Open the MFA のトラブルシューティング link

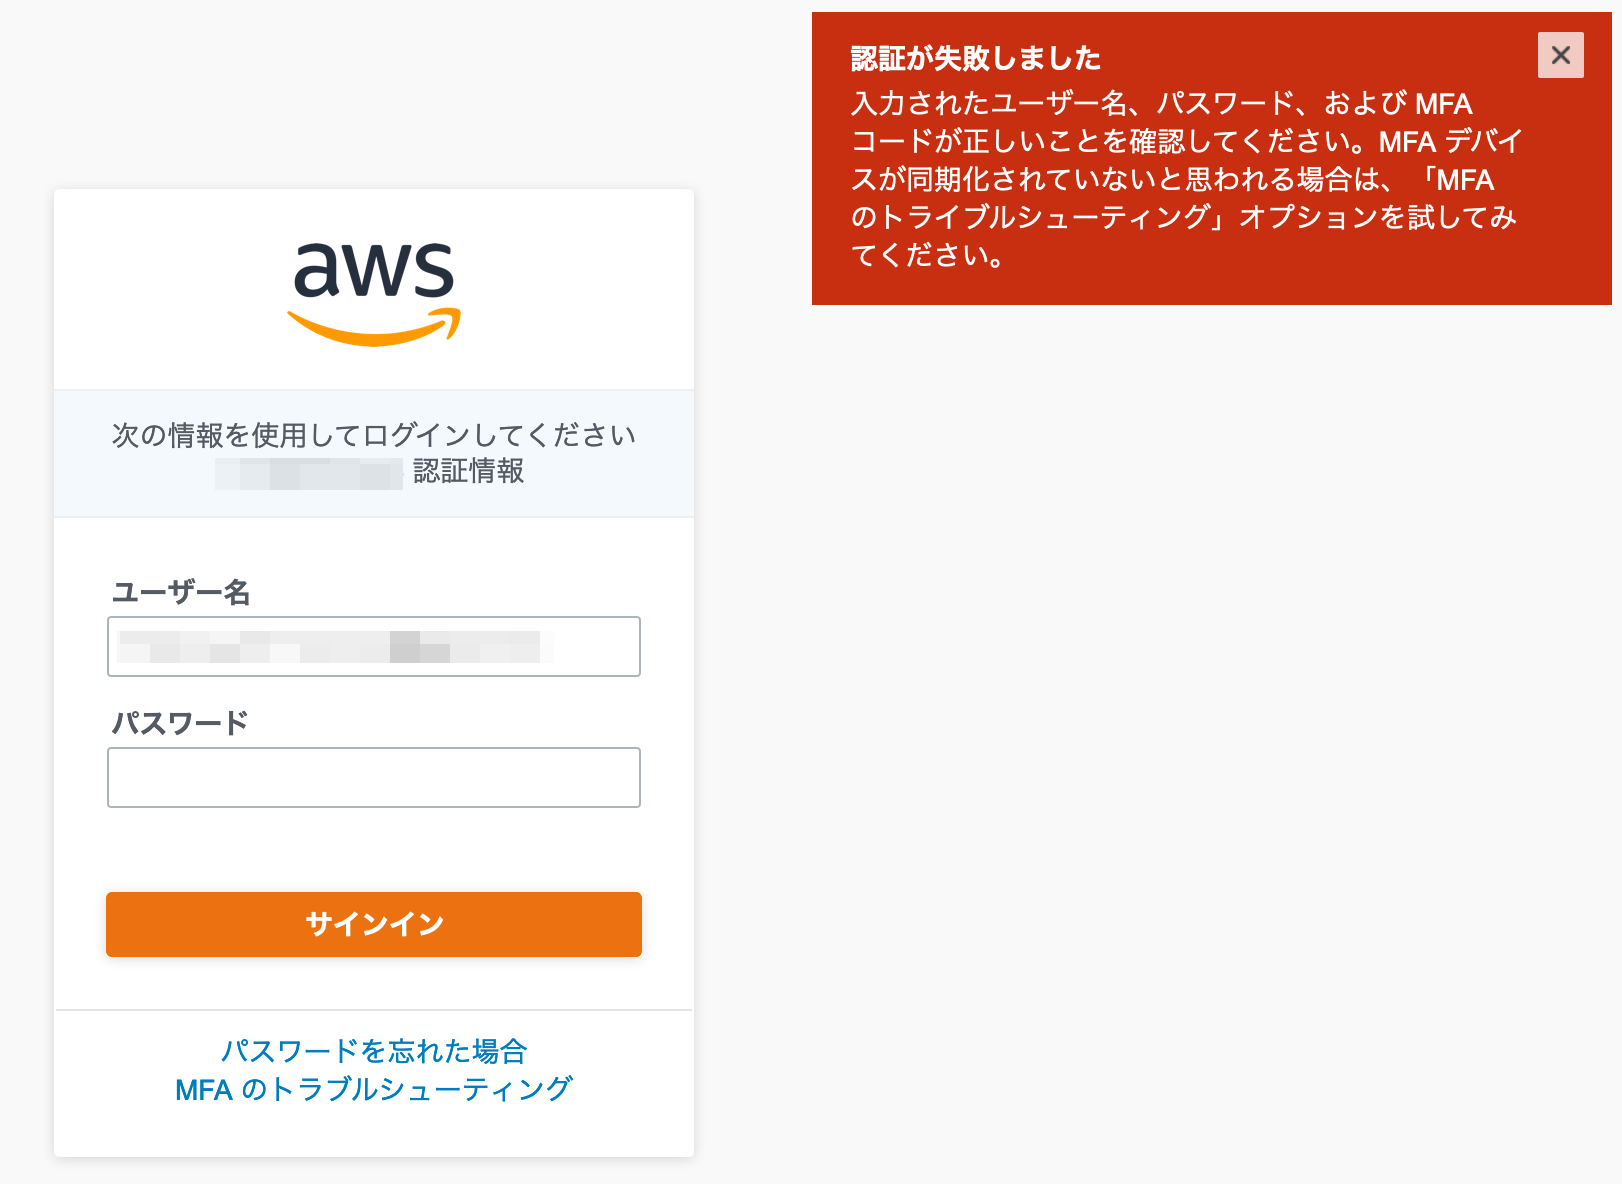coord(373,1090)
